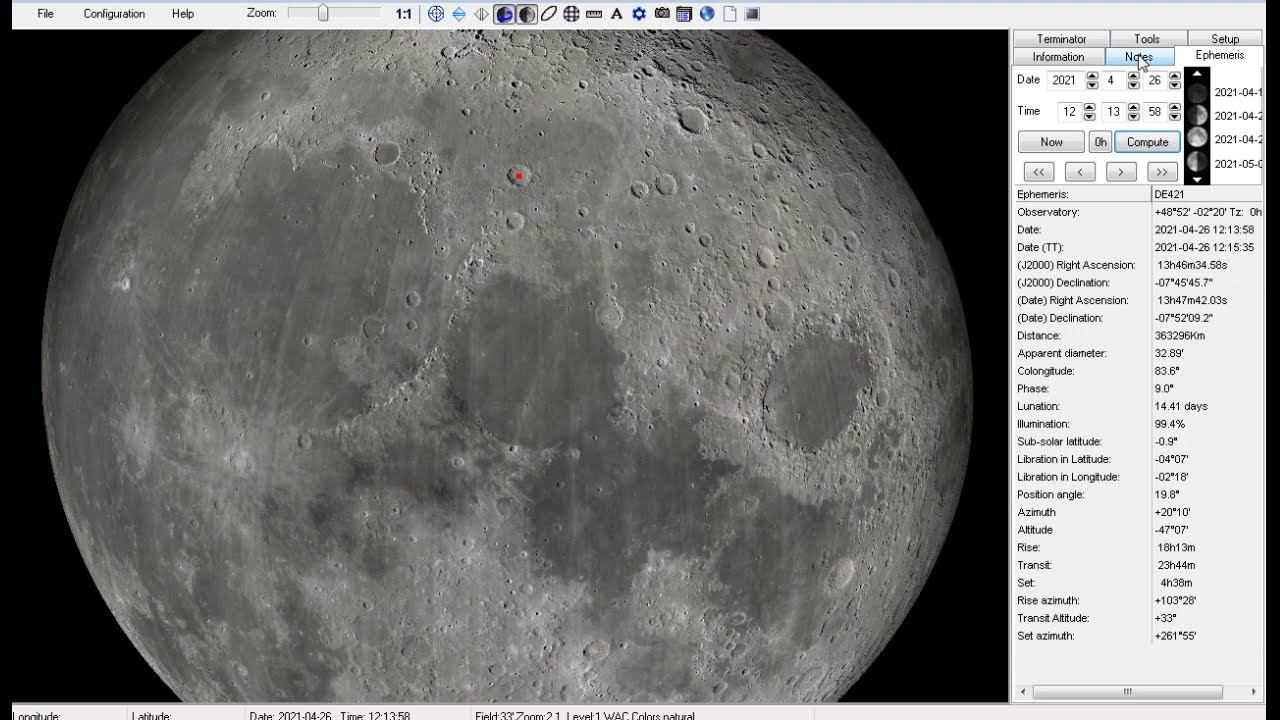Image resolution: width=1280 pixels, height=720 pixels.
Task: Select the Ephemeris value 'DE421'
Action: pos(1169,194)
